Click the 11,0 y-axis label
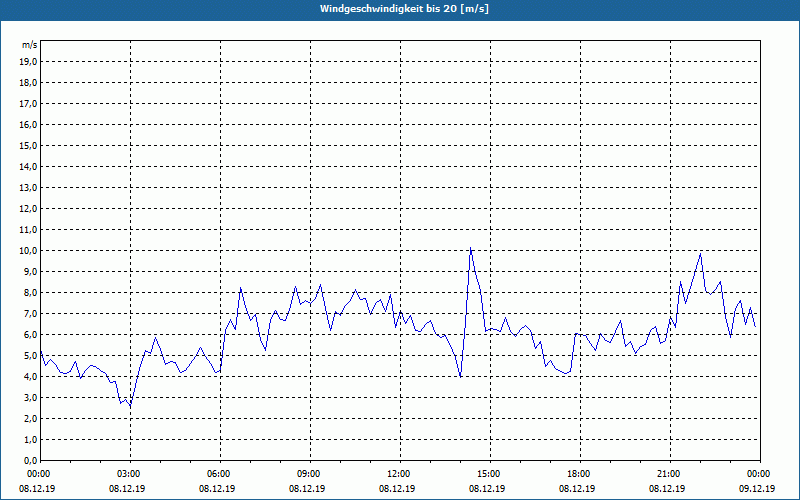This screenshot has width=800, height=500. 29,230
